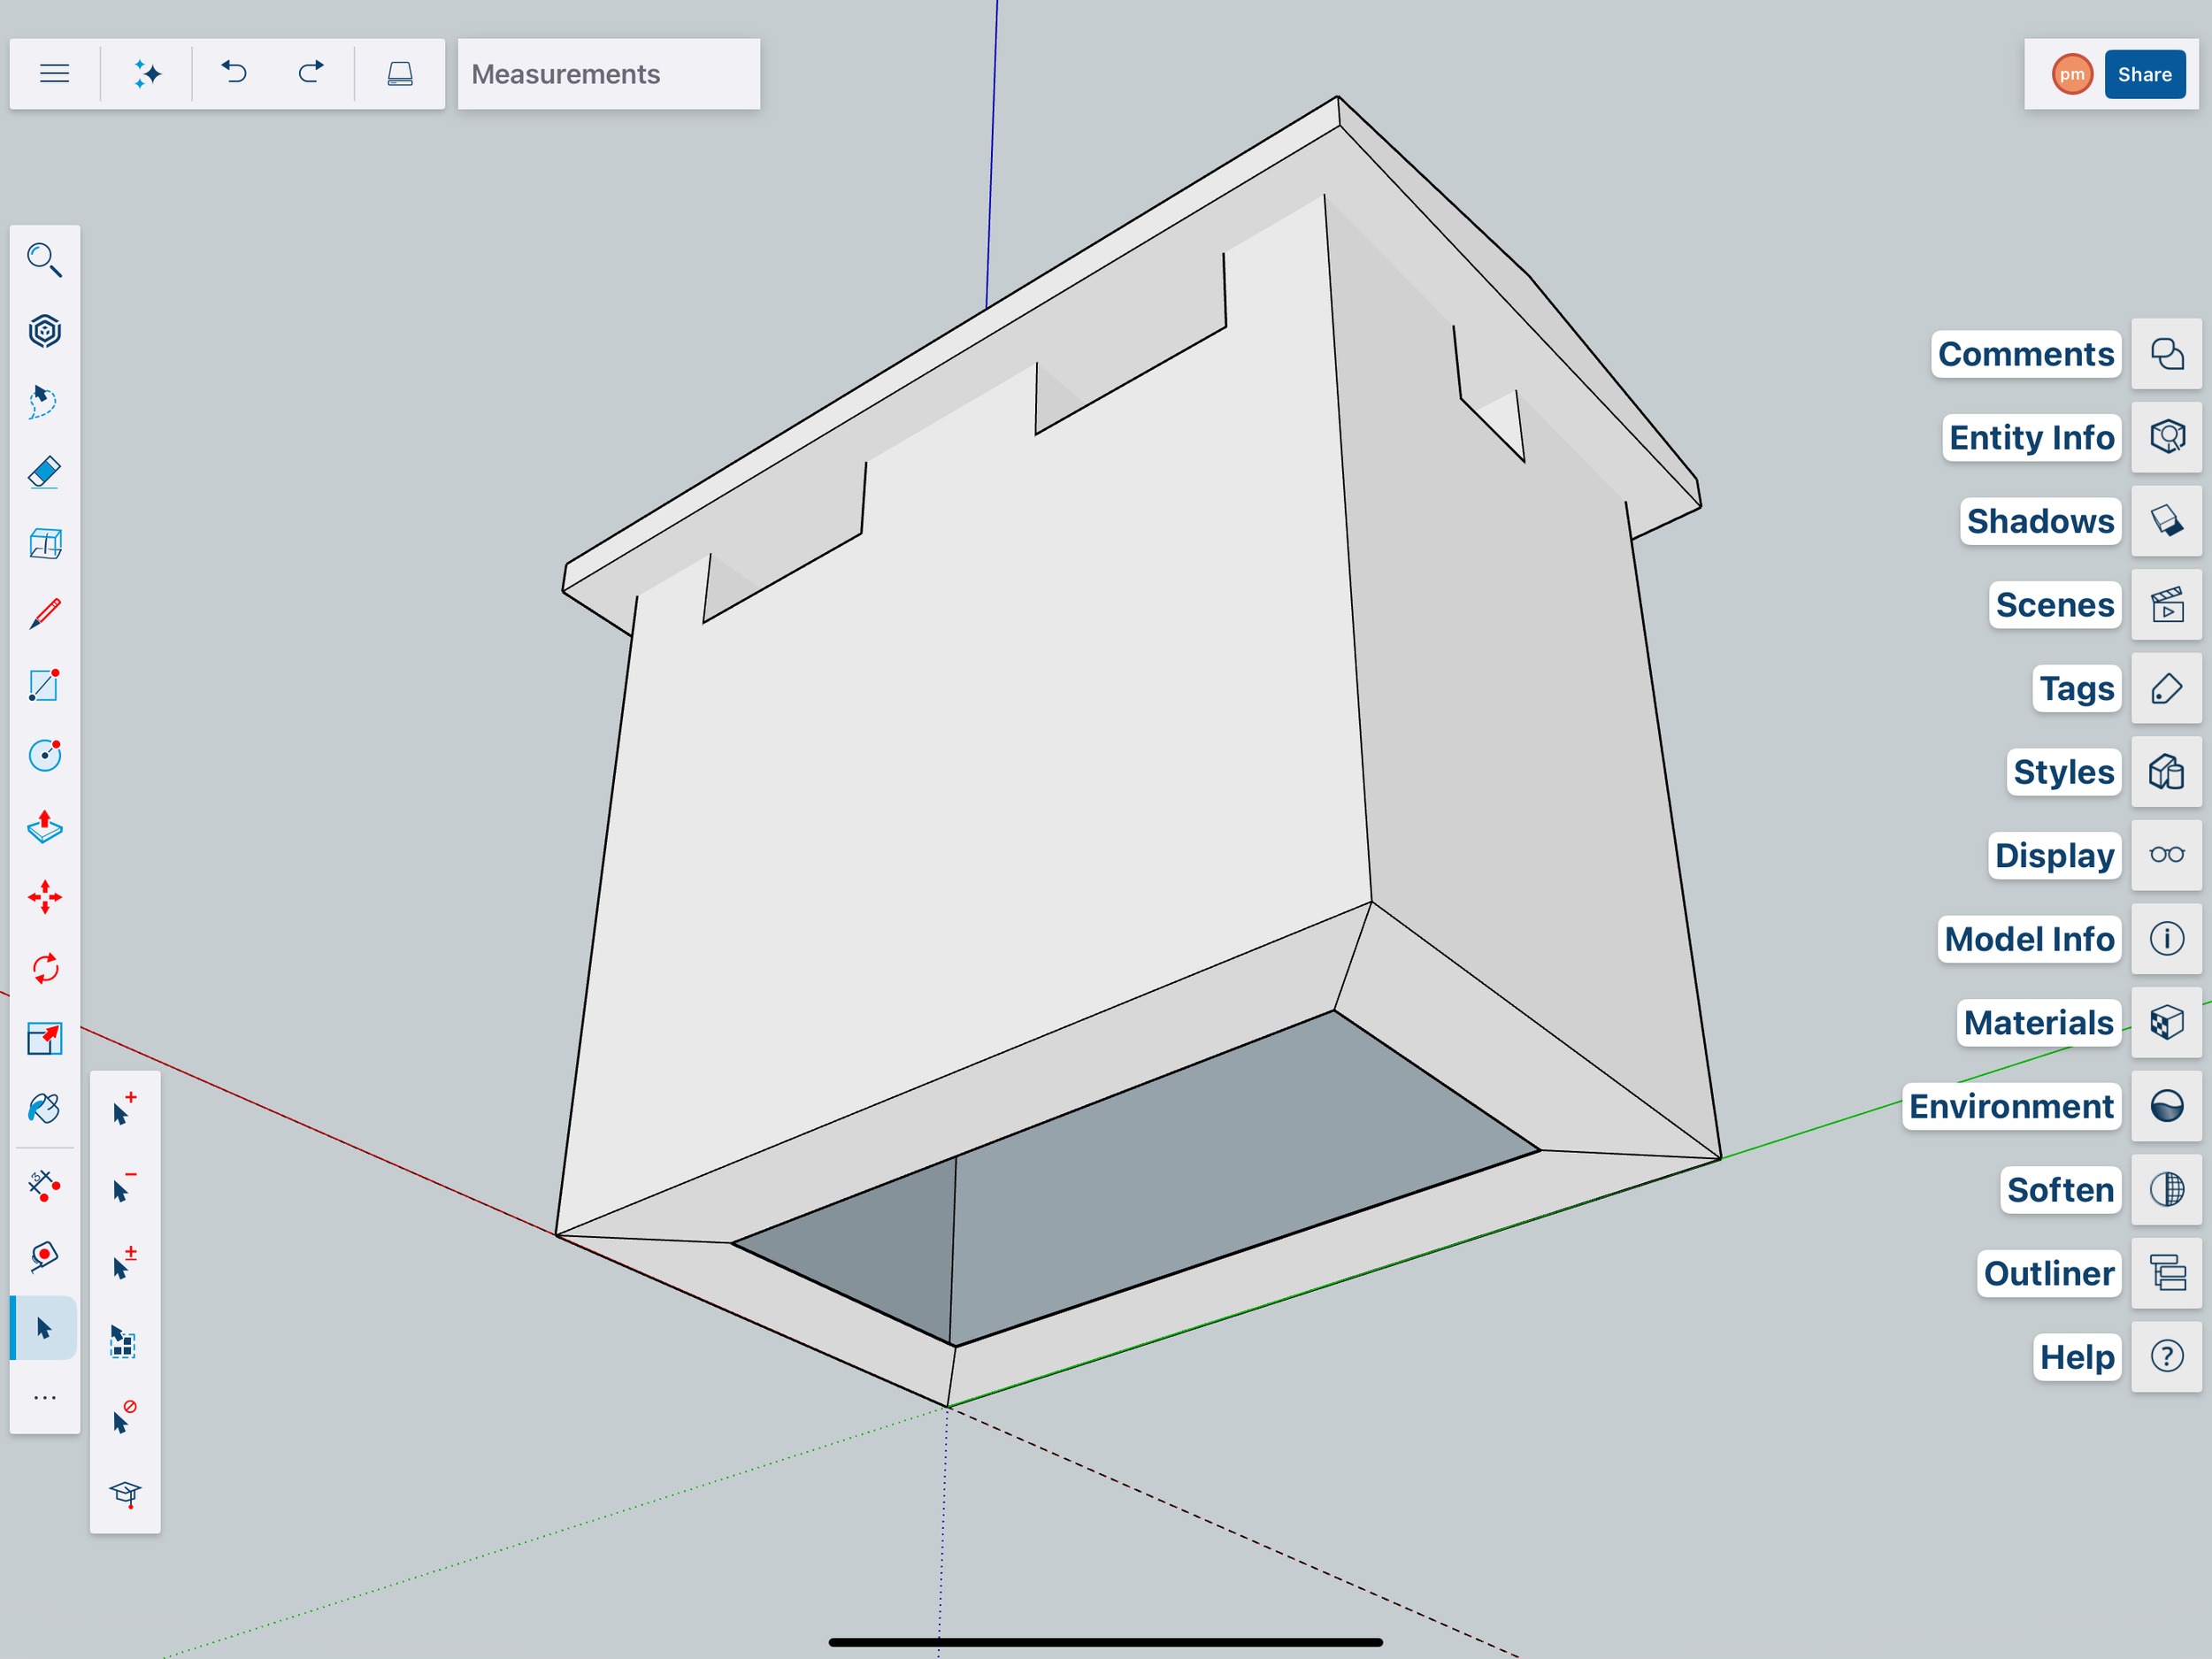
Task: Open the Shadows panel icon
Action: click(2167, 522)
